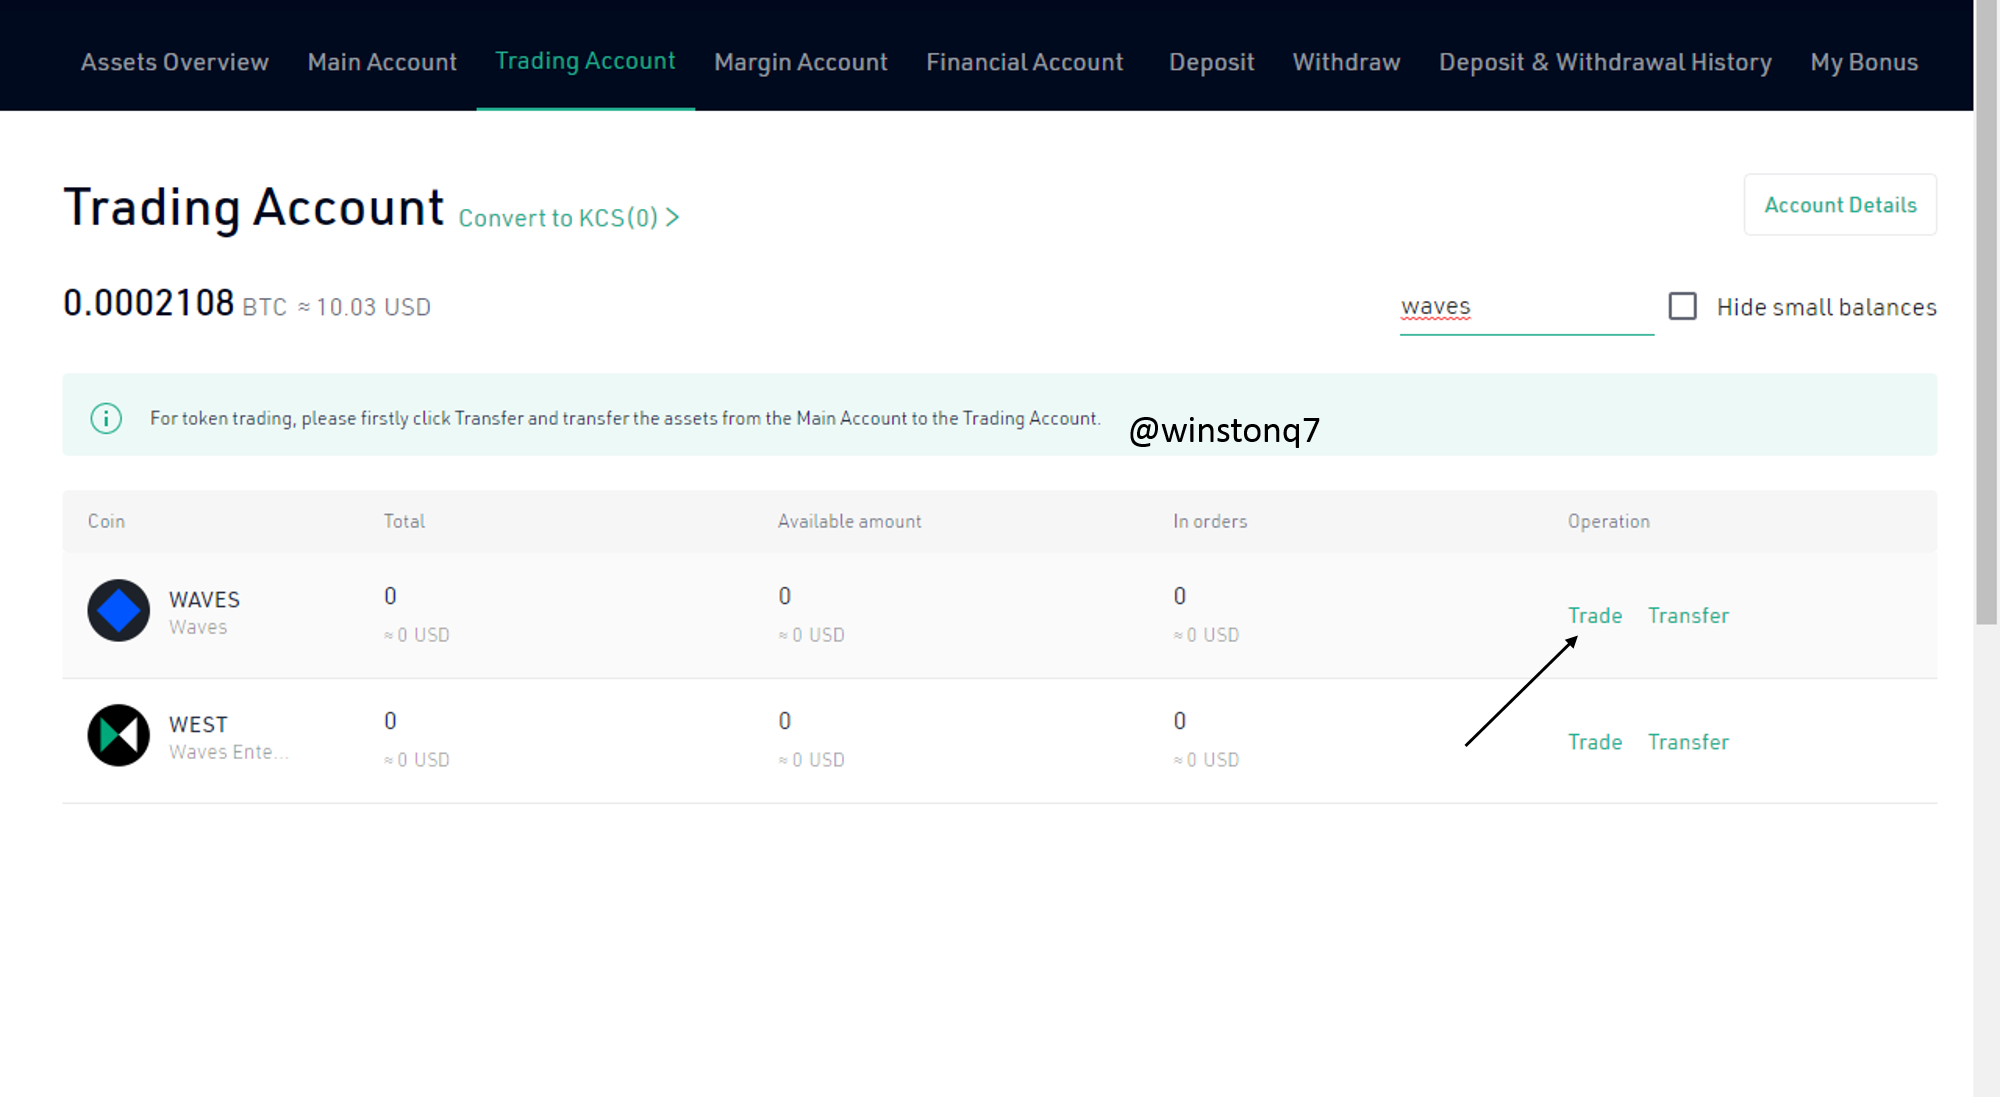The image size is (2000, 1097).
Task: Open the Assets Overview tab
Action: [x=174, y=62]
